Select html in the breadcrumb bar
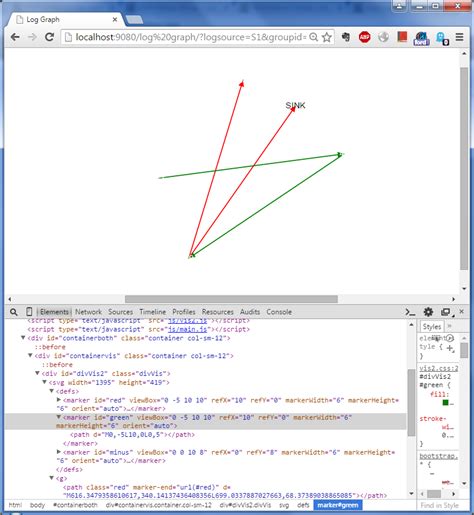The width and height of the screenshot is (474, 515). pyautogui.click(x=15, y=505)
